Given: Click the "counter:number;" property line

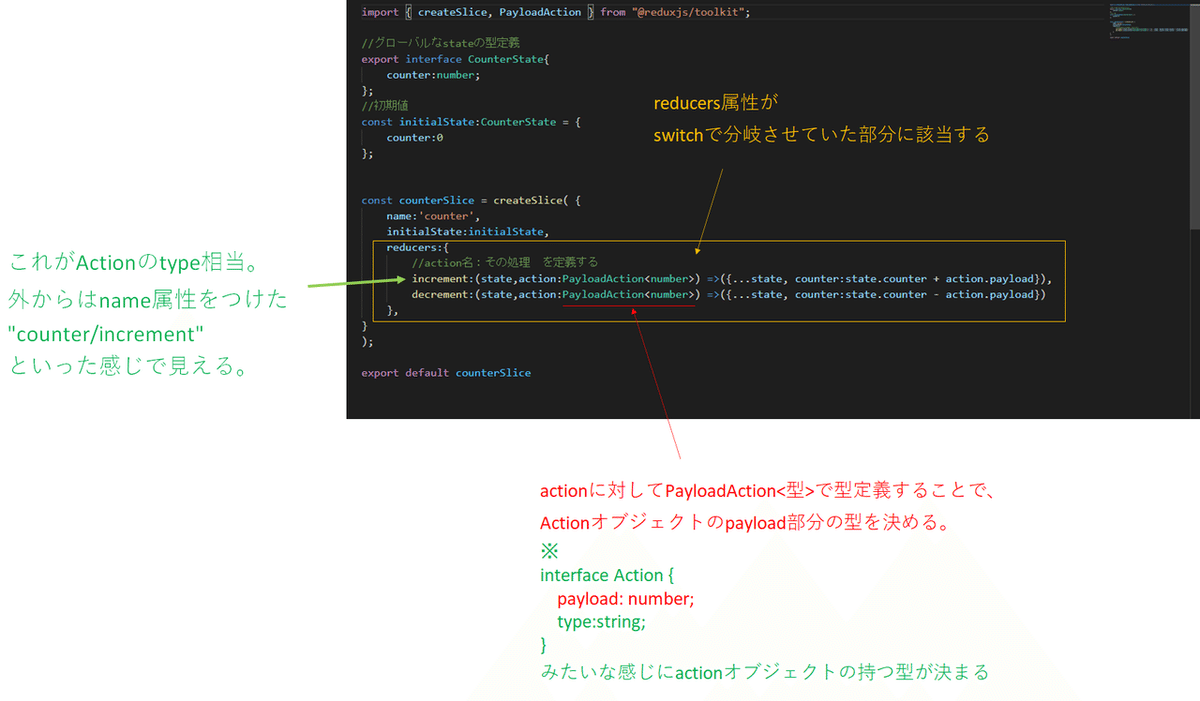Looking at the screenshot, I should [434, 75].
